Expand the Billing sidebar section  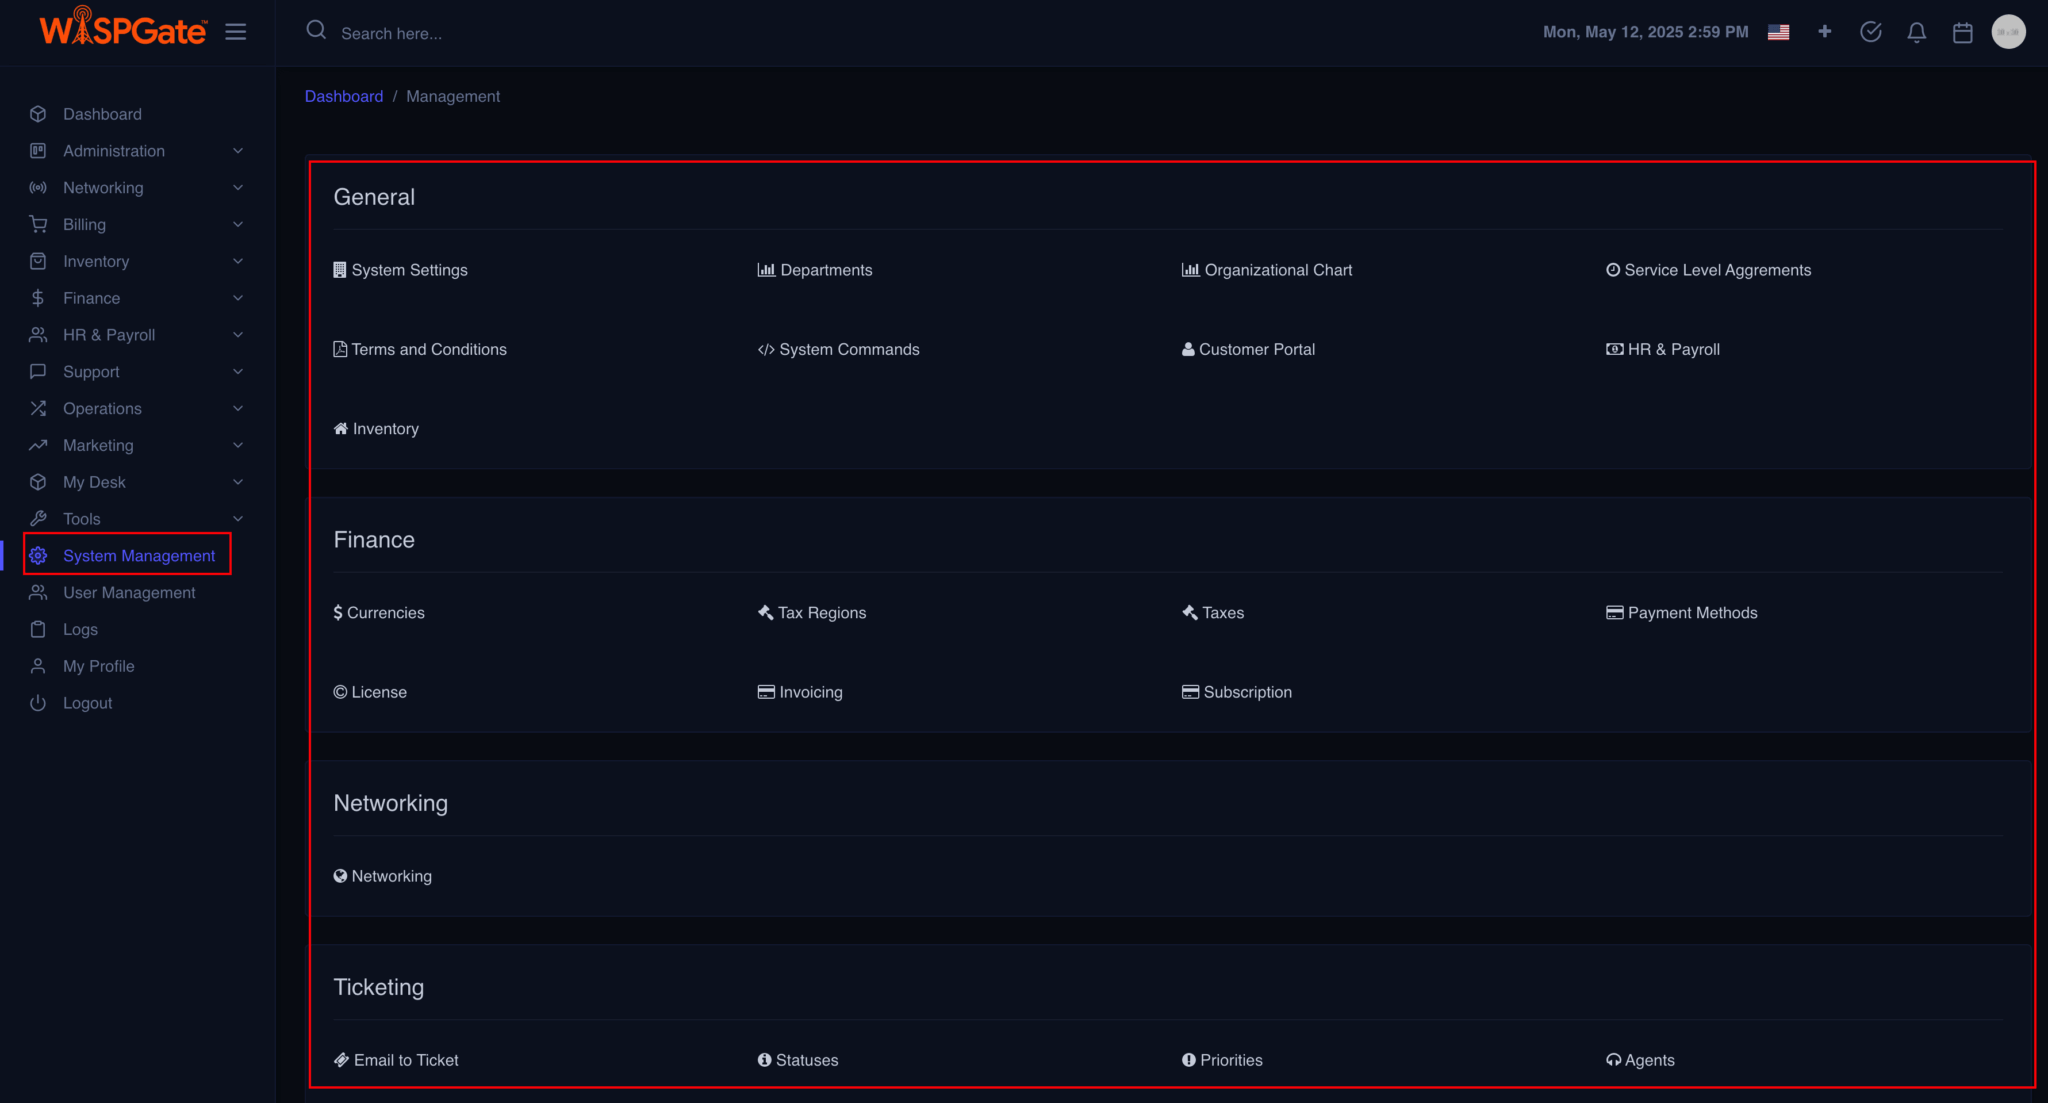tap(84, 225)
